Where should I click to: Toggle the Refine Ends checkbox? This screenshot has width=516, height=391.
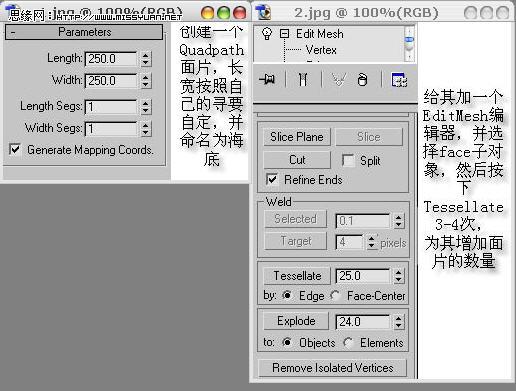coord(272,179)
